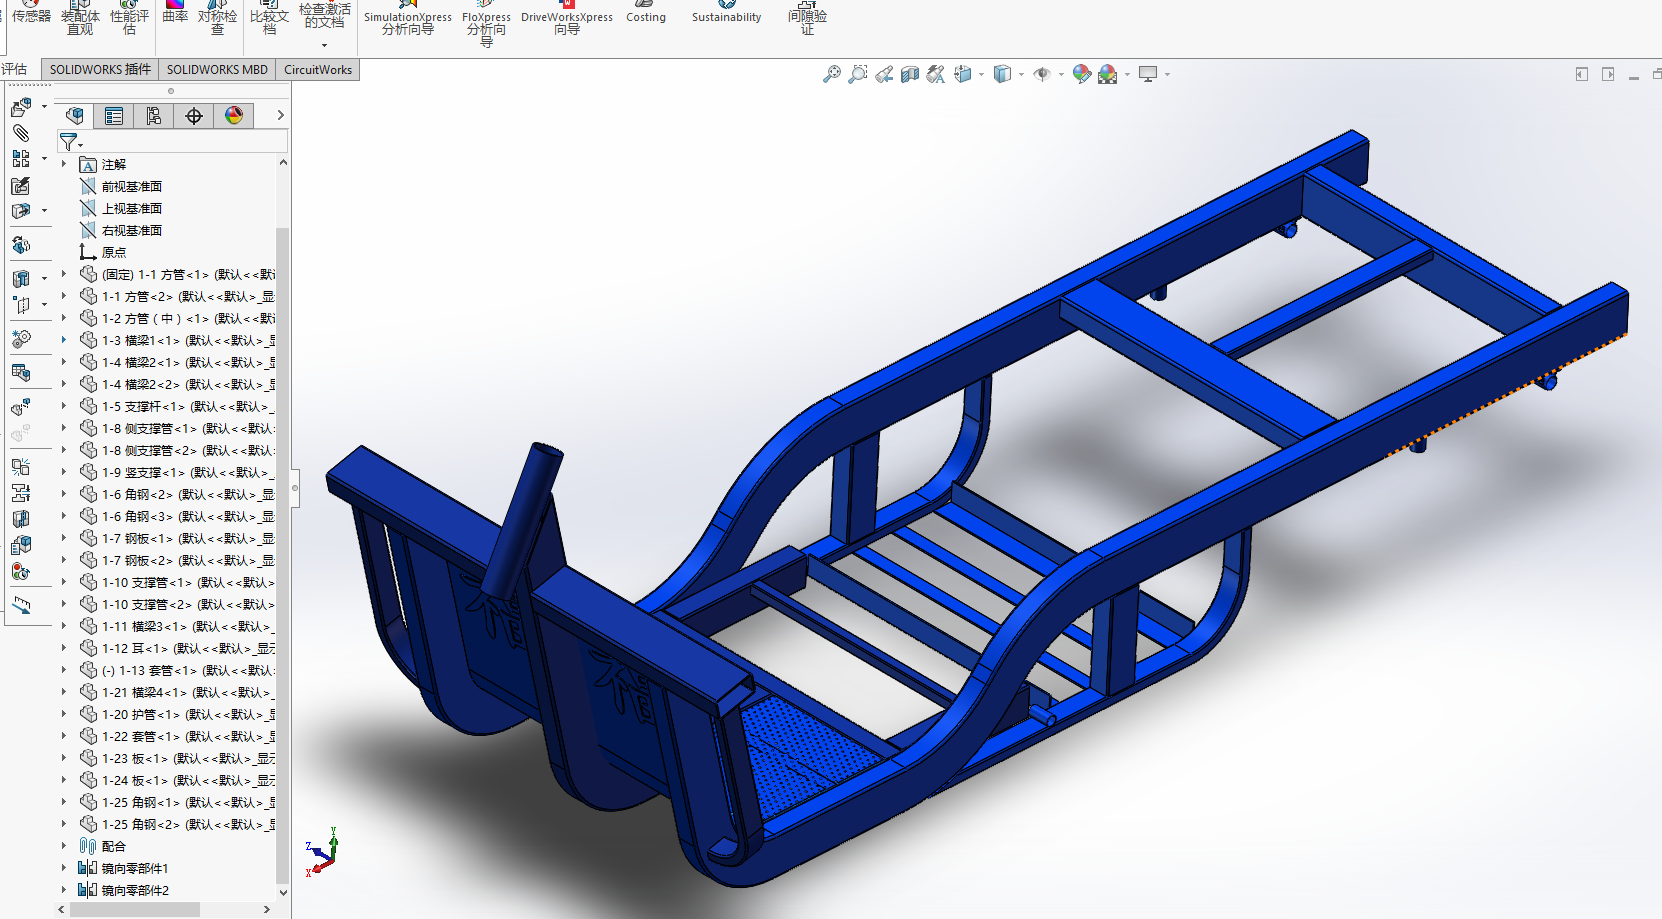Select the 前视基准面 plane item
This screenshot has height=919, width=1662.
131,187
